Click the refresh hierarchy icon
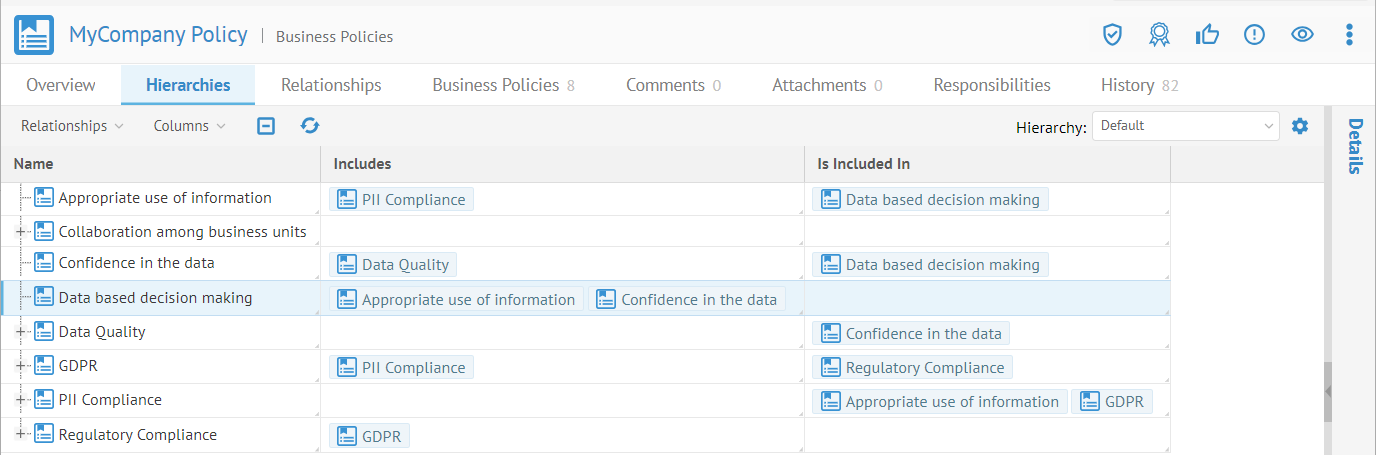The width and height of the screenshot is (1376, 455). [310, 126]
